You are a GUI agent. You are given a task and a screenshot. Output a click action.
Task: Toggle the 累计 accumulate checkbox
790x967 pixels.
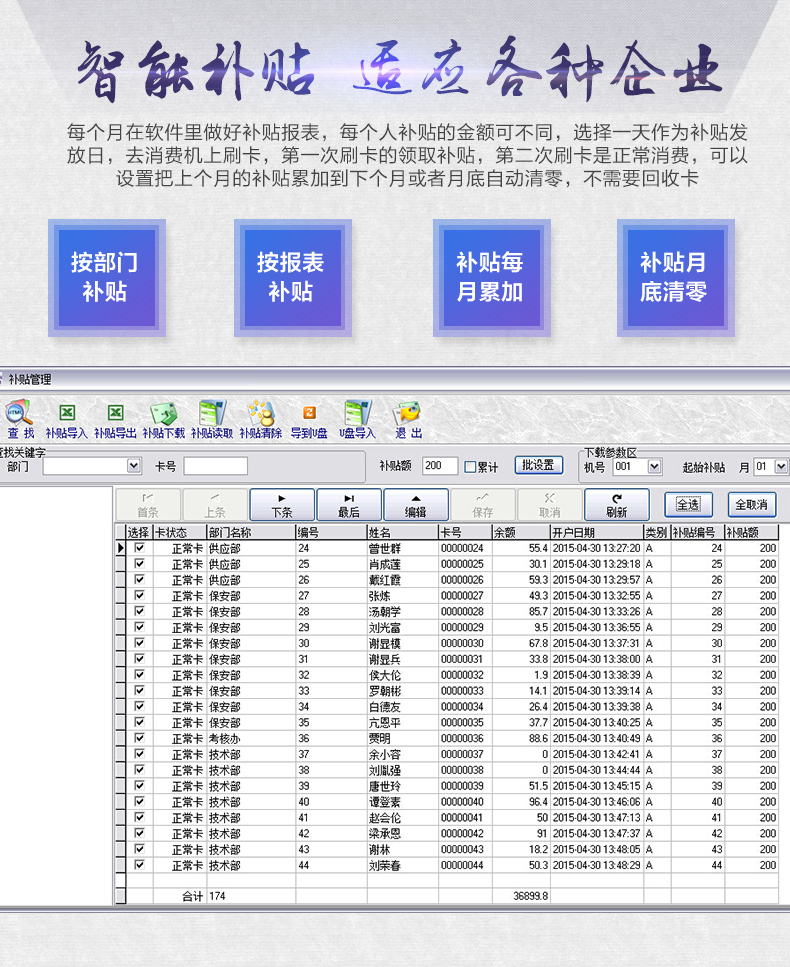pos(470,467)
